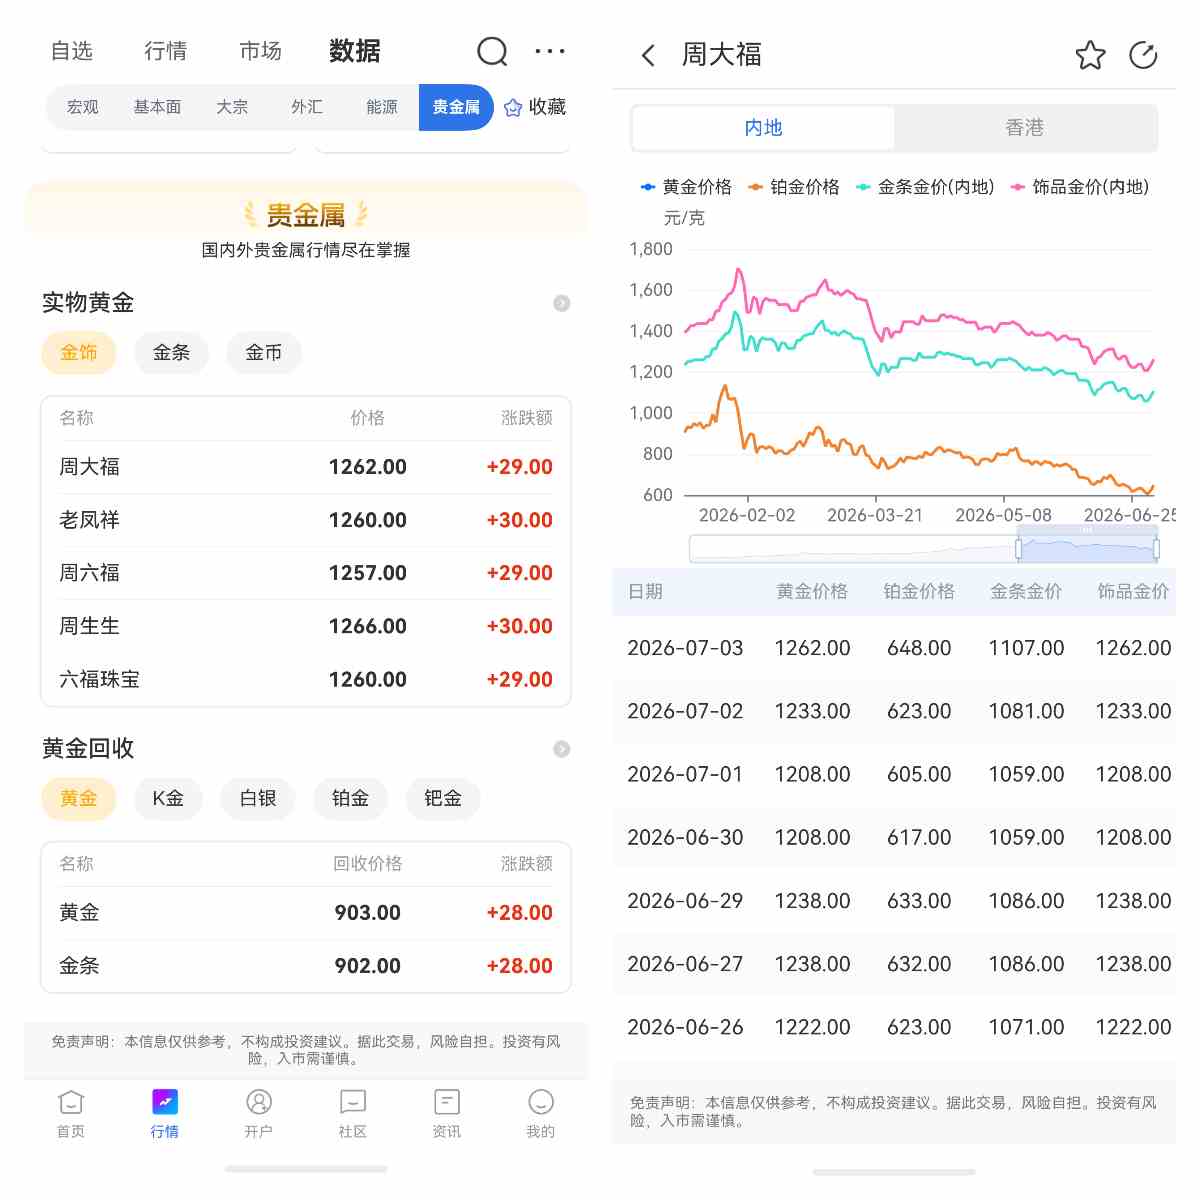Switch to 市场 top tab
1200x1200 pixels.
coord(261,51)
